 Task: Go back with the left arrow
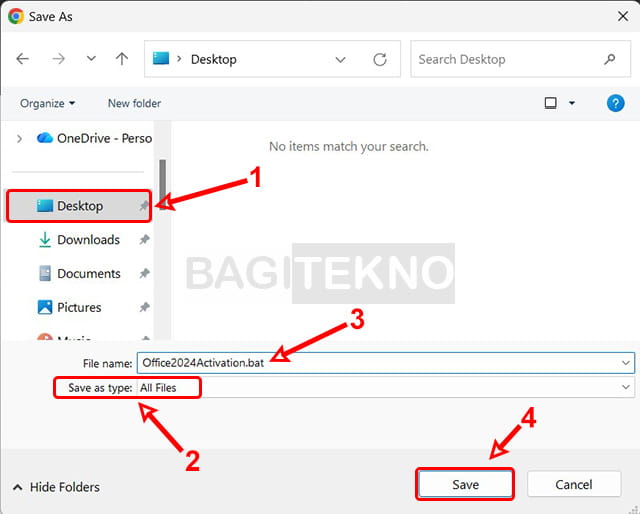[22, 59]
